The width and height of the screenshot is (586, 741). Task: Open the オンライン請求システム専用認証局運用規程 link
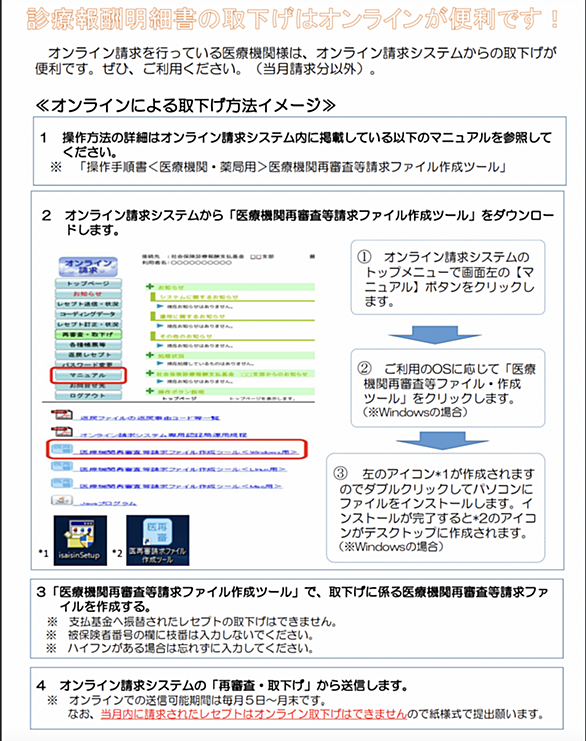163,435
